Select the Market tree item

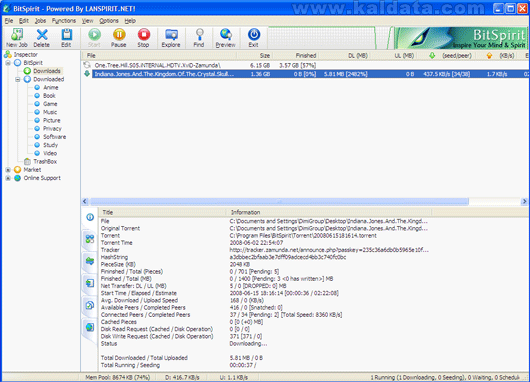click(x=32, y=170)
